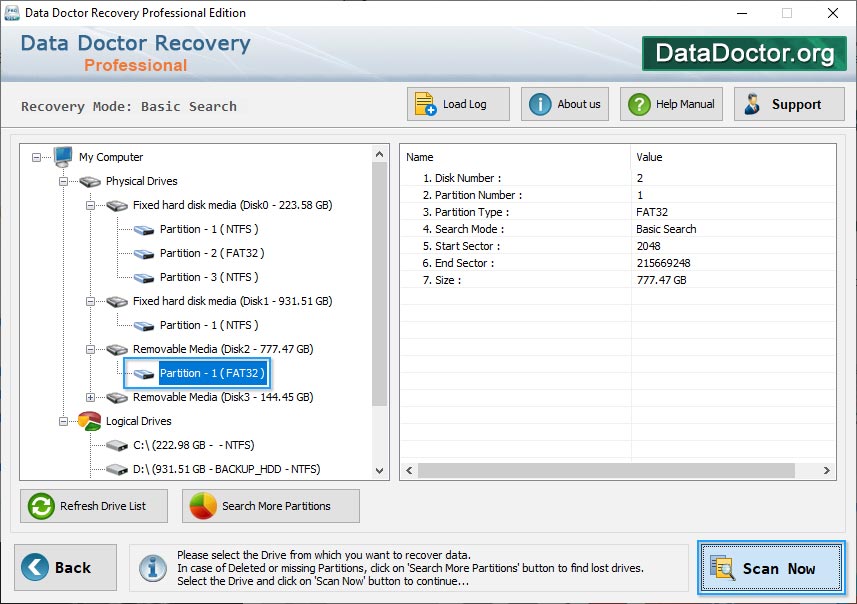Select Partition - 2 ( FAT32 ) row
Image resolution: width=857 pixels, height=604 pixels.
(x=212, y=253)
